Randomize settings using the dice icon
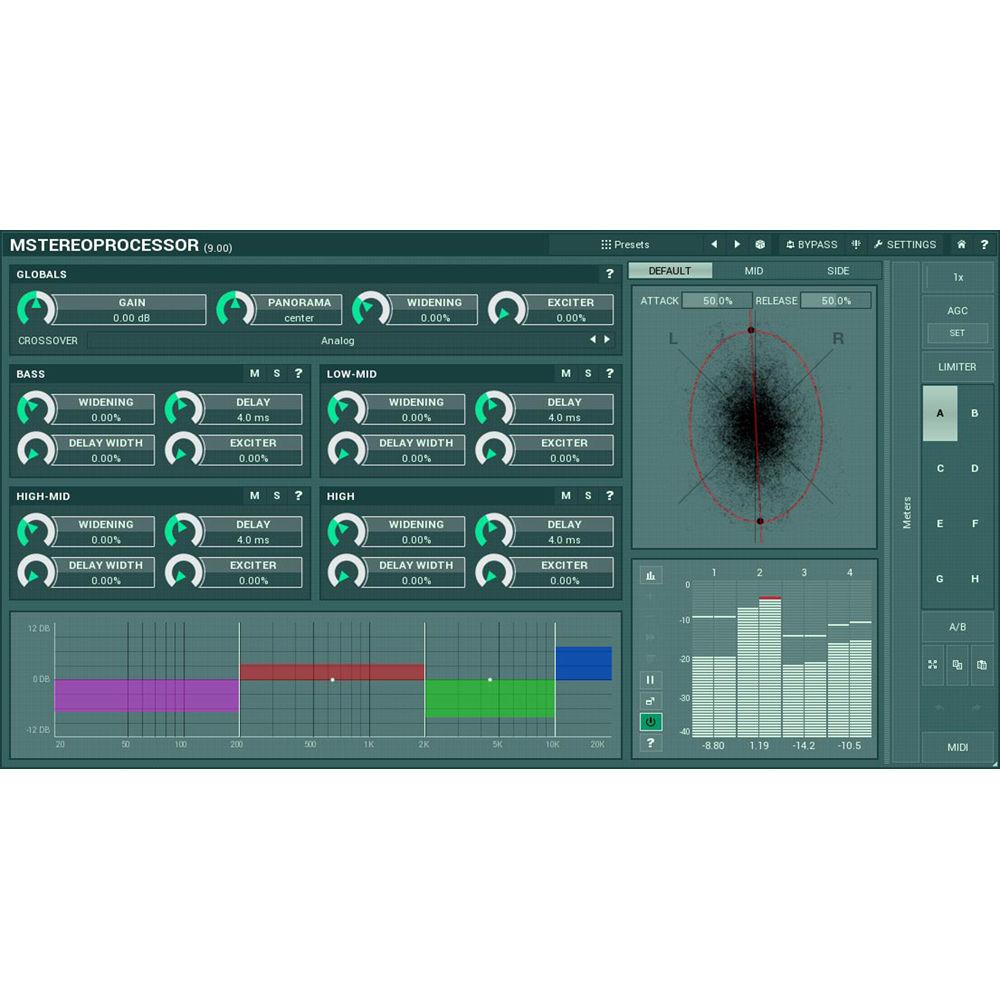The width and height of the screenshot is (1000, 1000). (760, 244)
